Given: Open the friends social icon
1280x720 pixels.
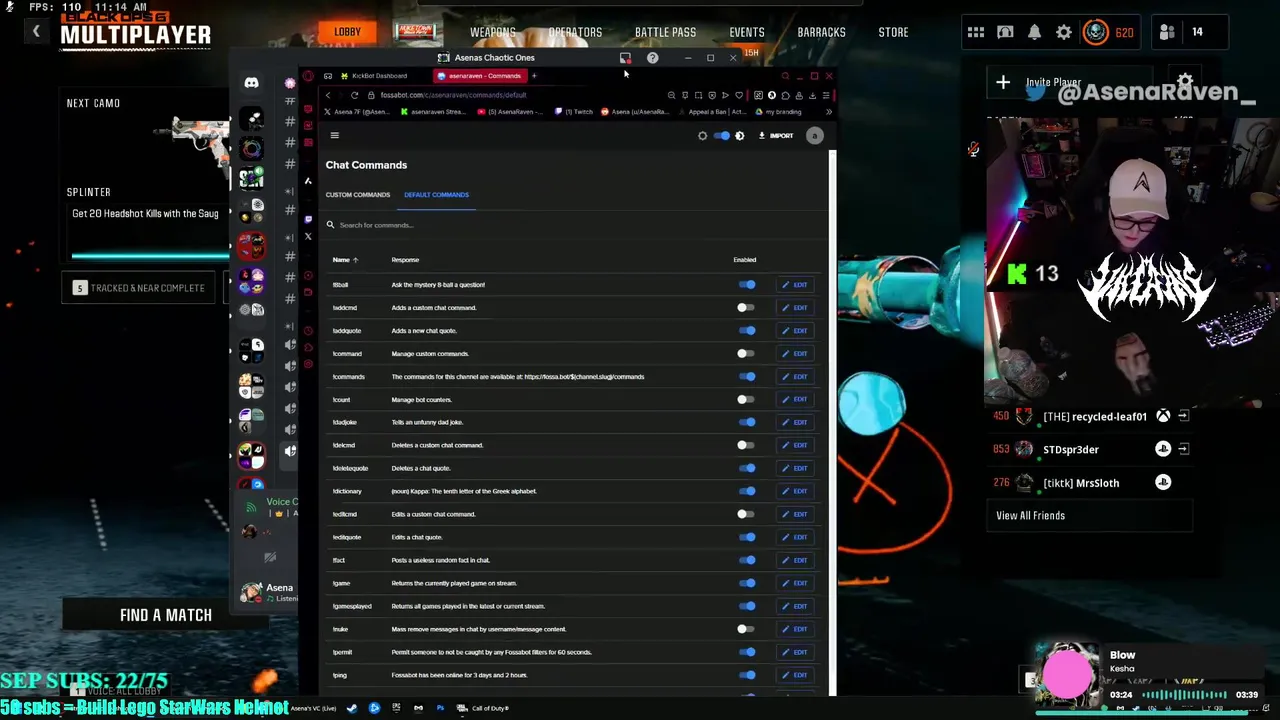Looking at the screenshot, I should (x=1167, y=32).
